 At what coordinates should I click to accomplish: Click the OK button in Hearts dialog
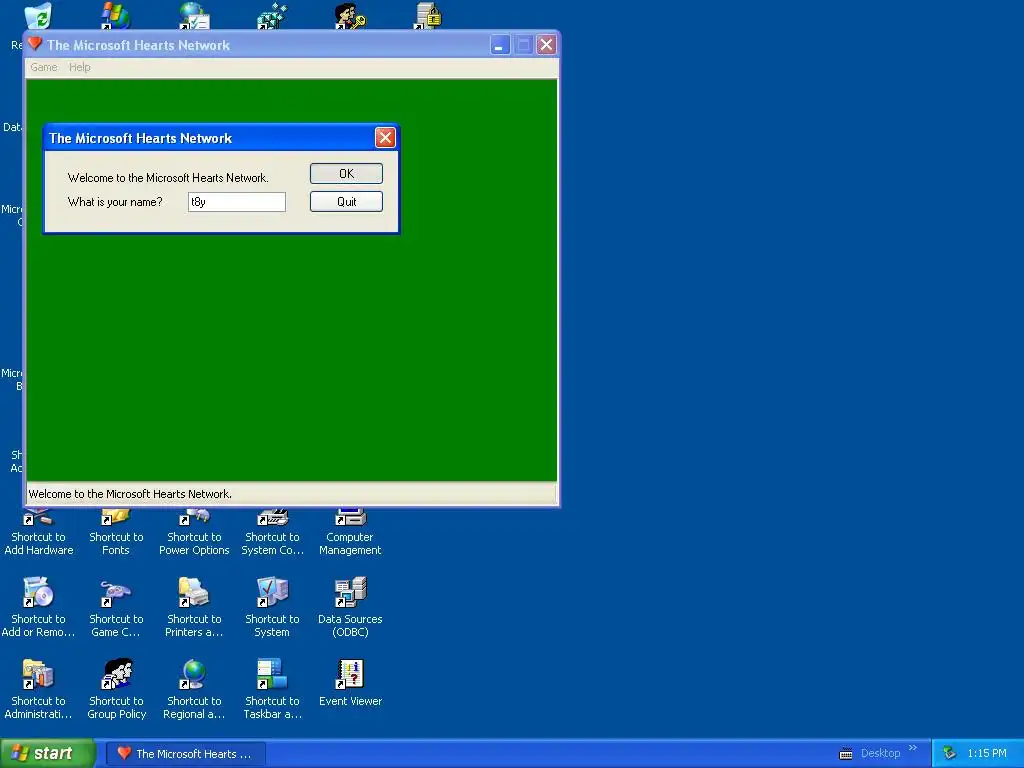click(346, 174)
